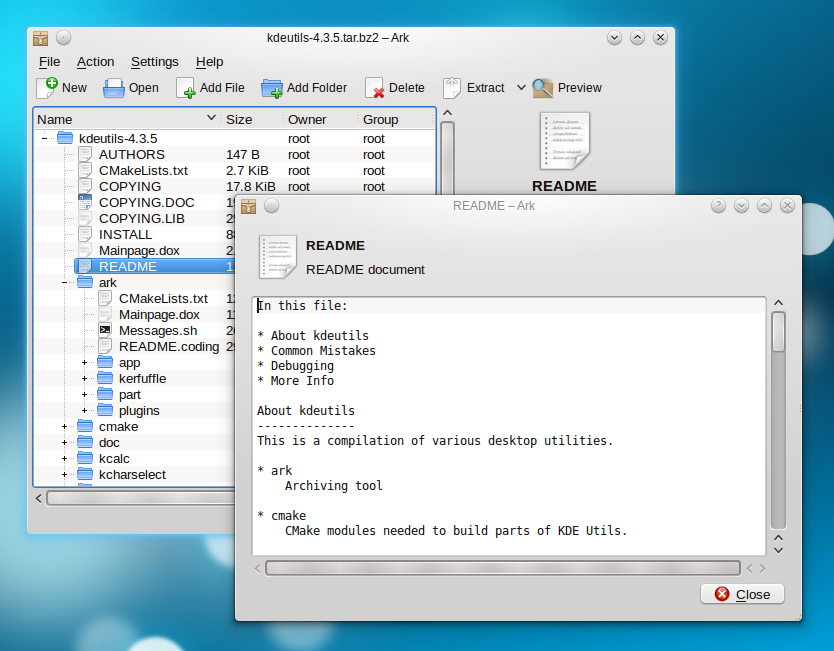
Task: Click the Extract toolbar icon
Action: pyautogui.click(x=452, y=88)
